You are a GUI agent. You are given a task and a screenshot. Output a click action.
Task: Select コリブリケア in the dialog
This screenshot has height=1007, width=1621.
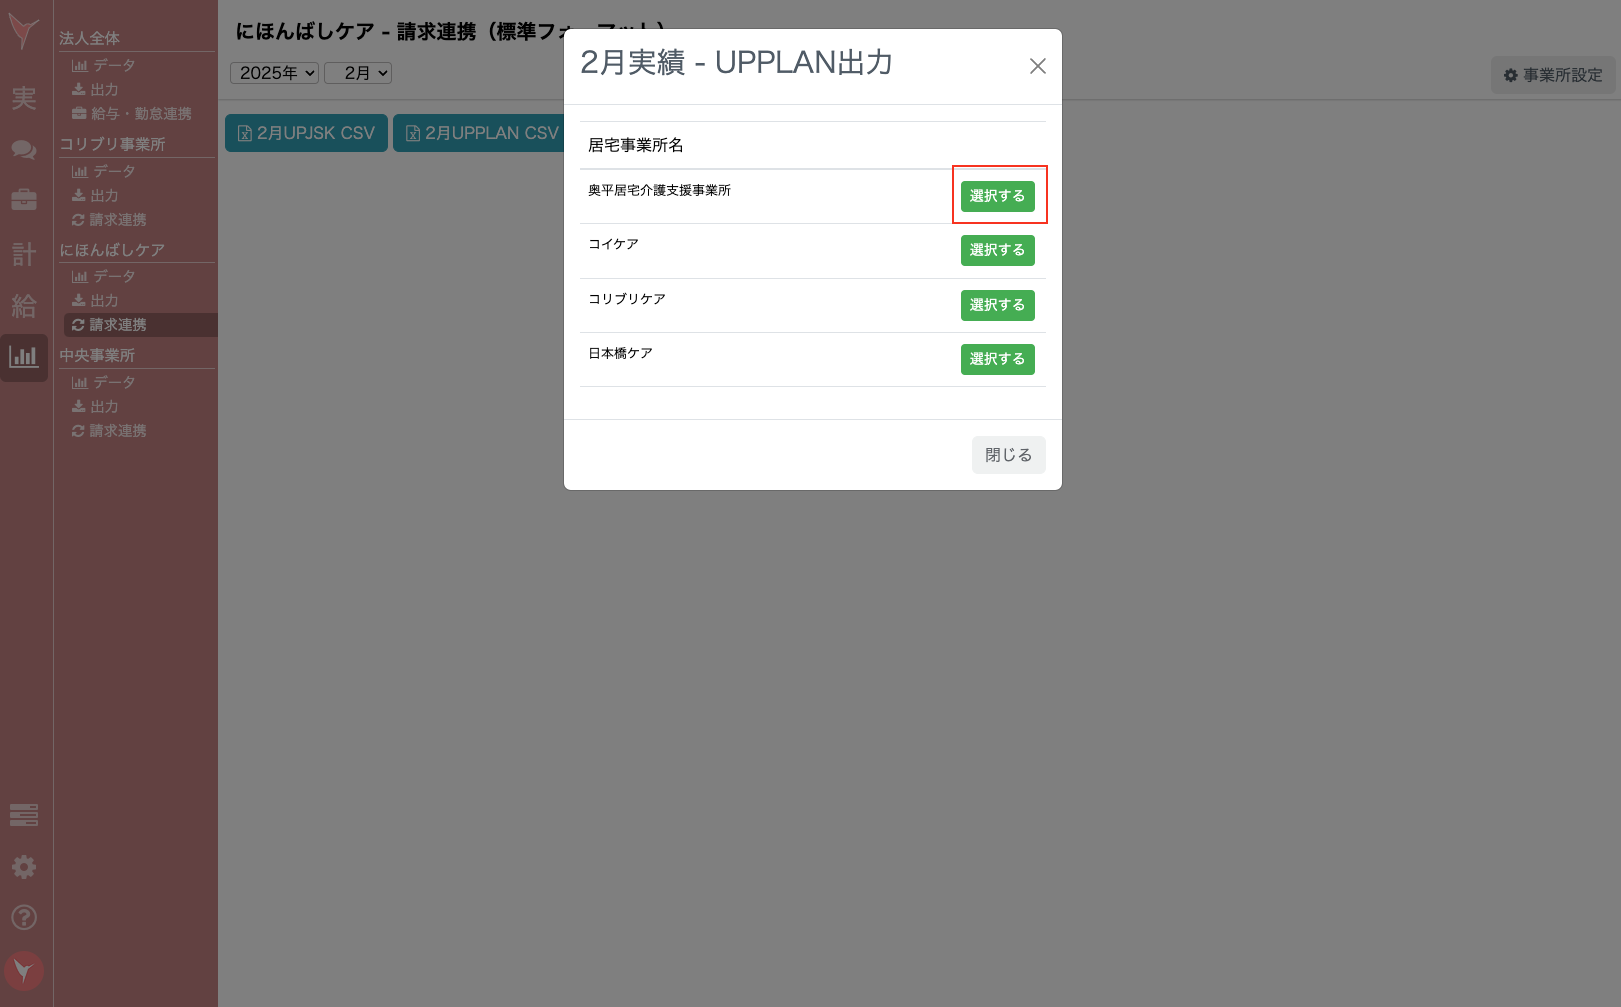click(997, 305)
